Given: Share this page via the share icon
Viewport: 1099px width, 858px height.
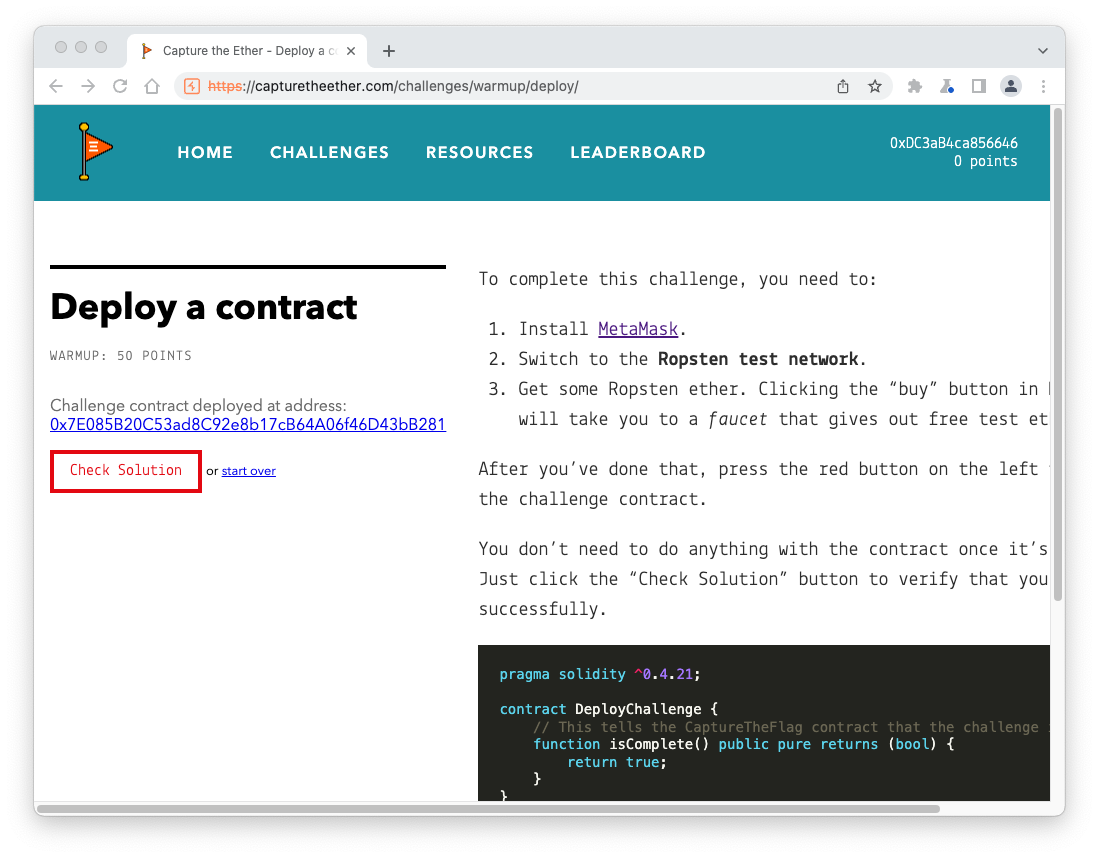Looking at the screenshot, I should click(x=843, y=86).
